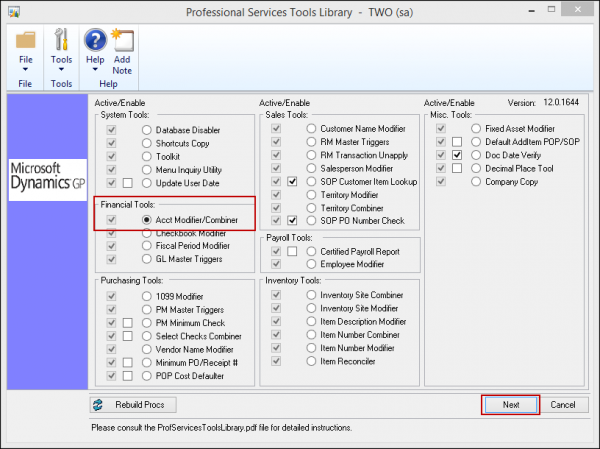Viewport: 600px width, 449px height.
Task: Select the Default AddItem POP/SOP option
Action: 476,142
